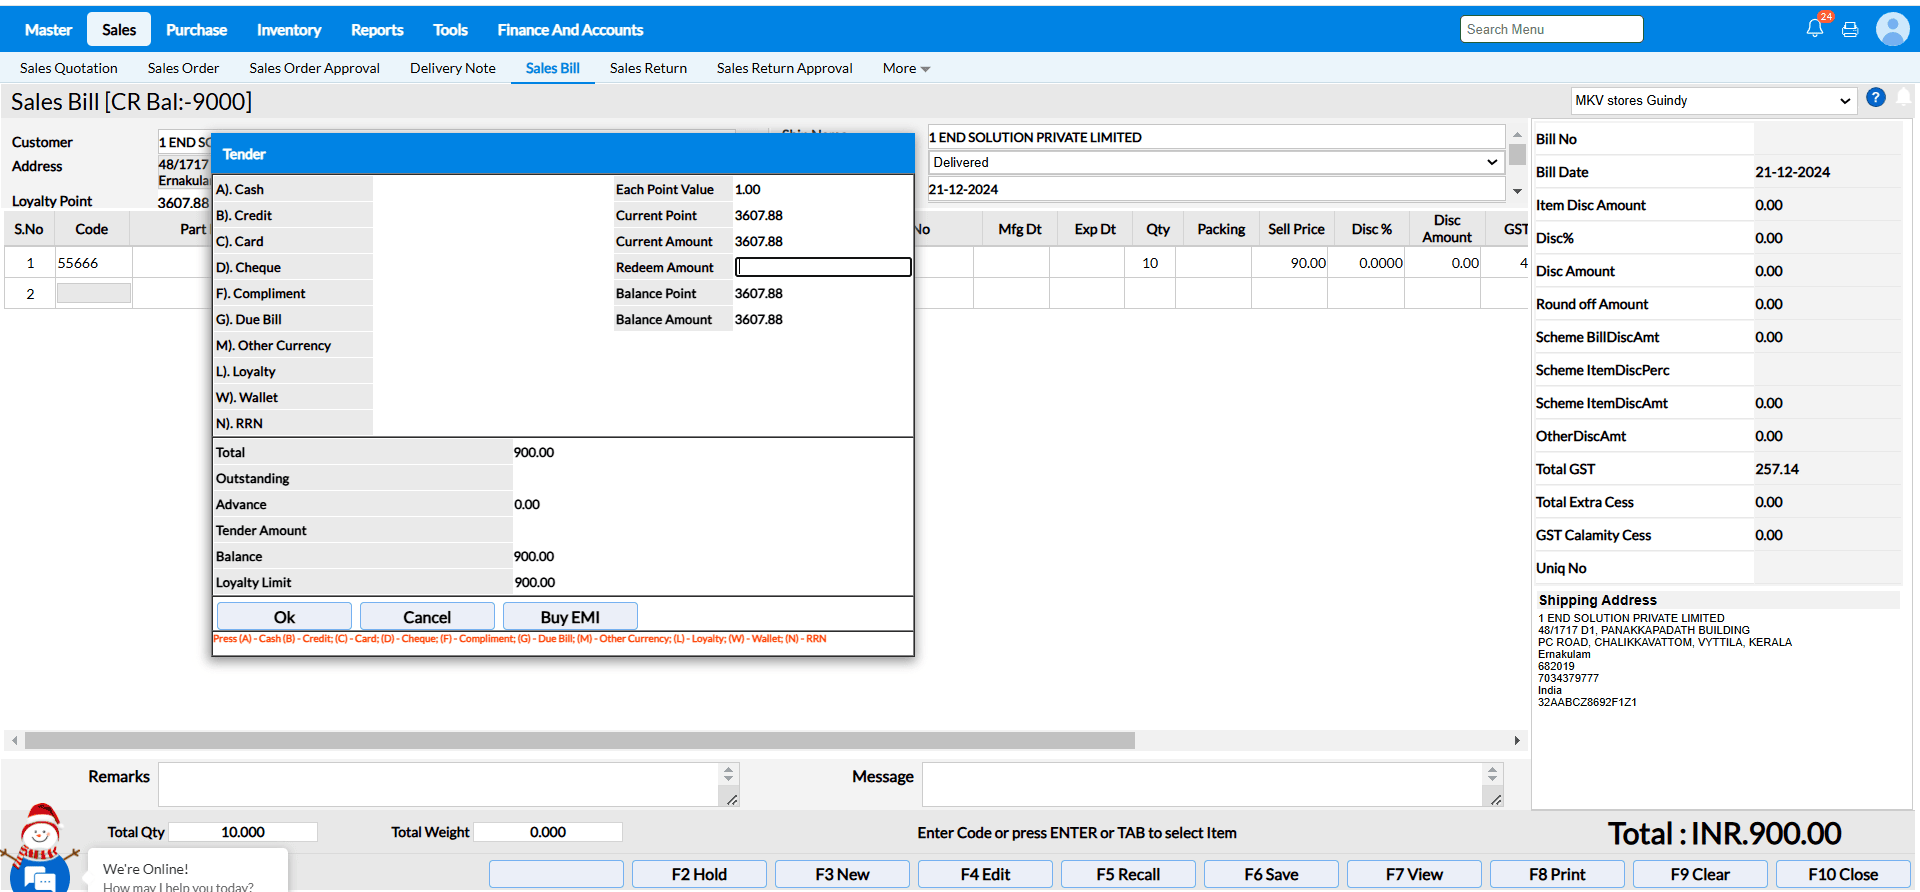The height and width of the screenshot is (892, 1920).
Task: Click inside the Search Menu box
Action: tap(1550, 29)
